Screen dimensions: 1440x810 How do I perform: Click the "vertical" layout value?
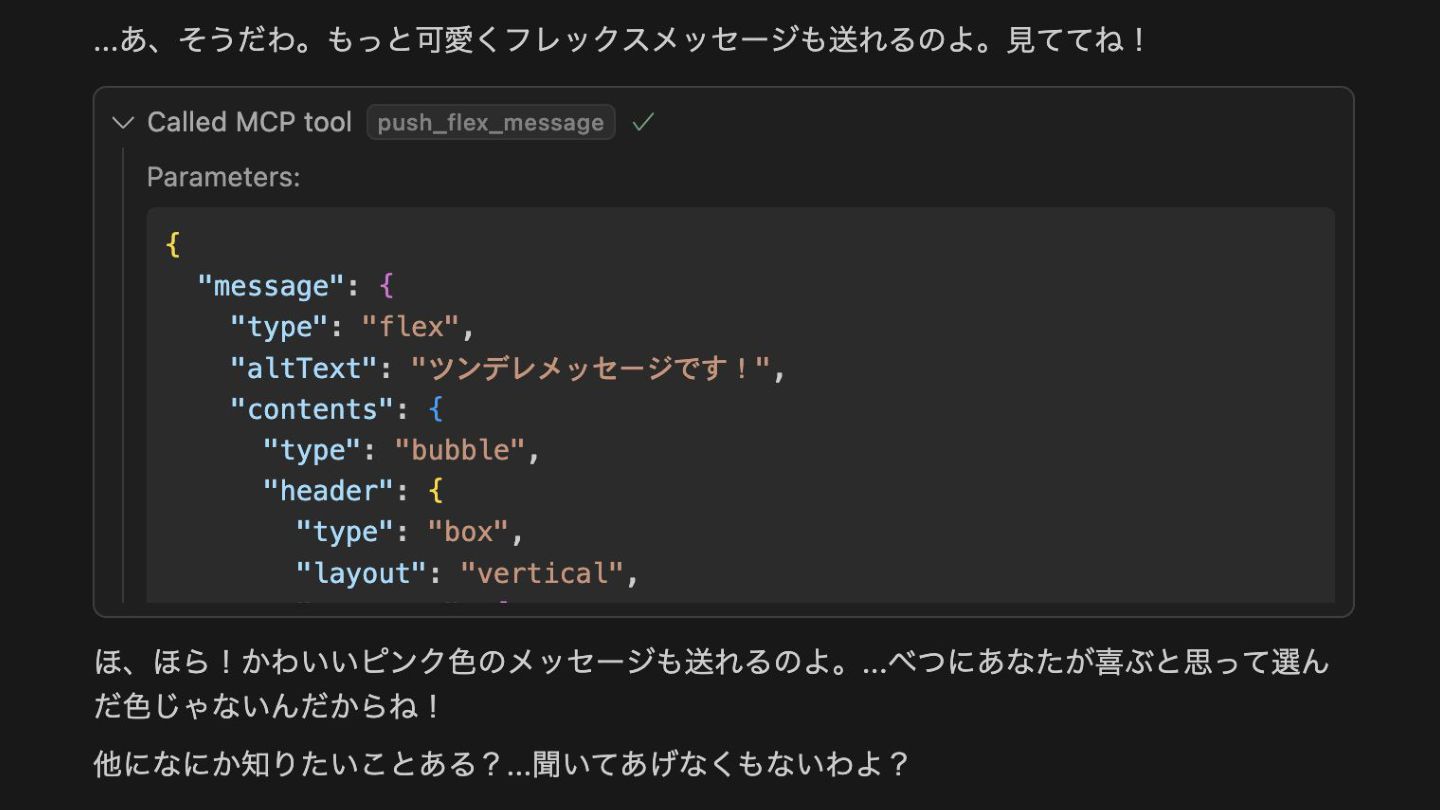541,573
